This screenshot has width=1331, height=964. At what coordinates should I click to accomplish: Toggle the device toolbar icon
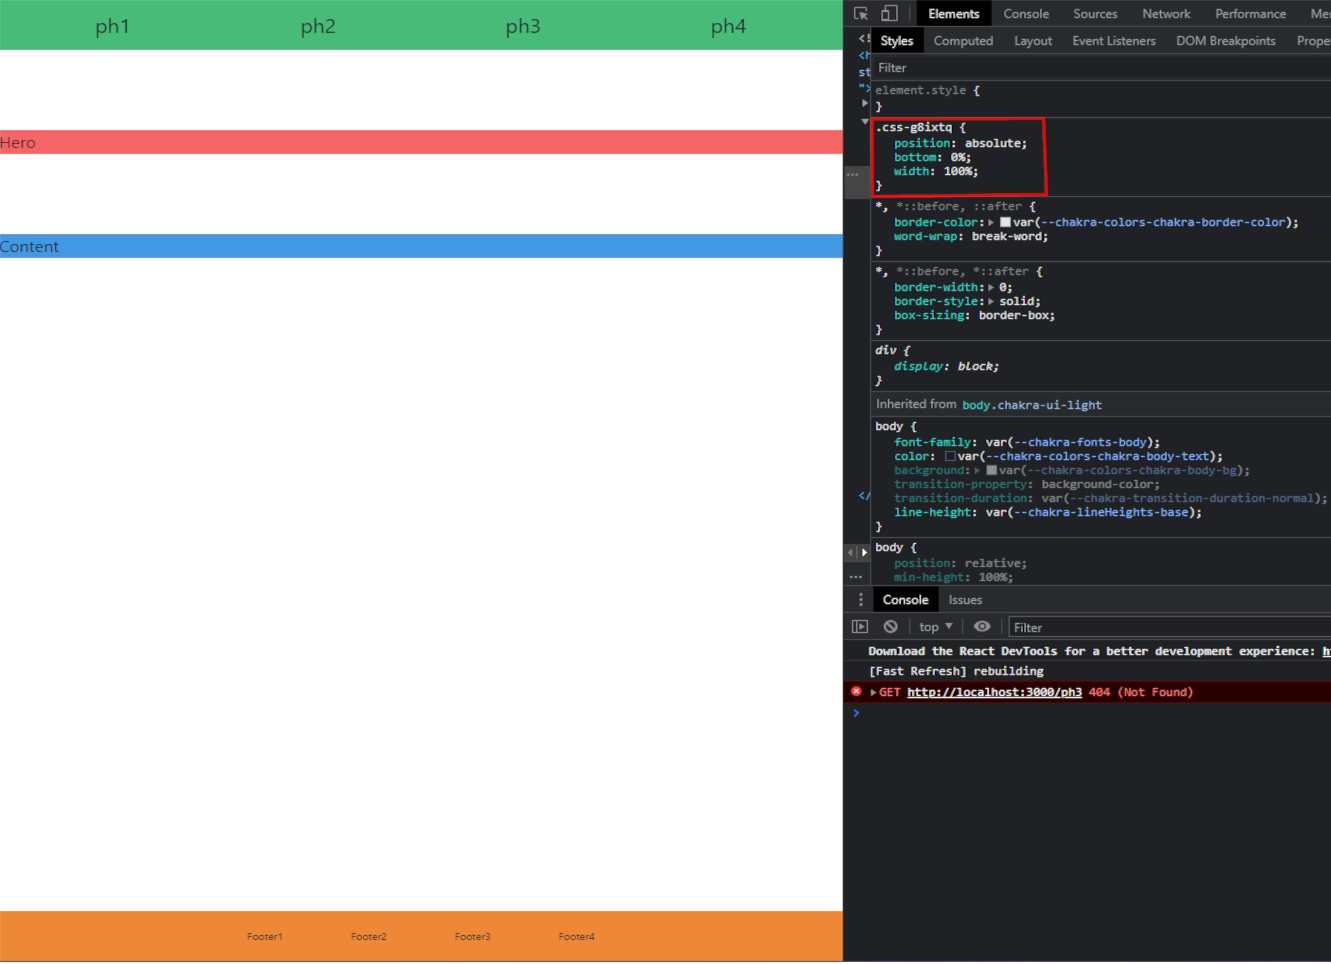(x=888, y=13)
